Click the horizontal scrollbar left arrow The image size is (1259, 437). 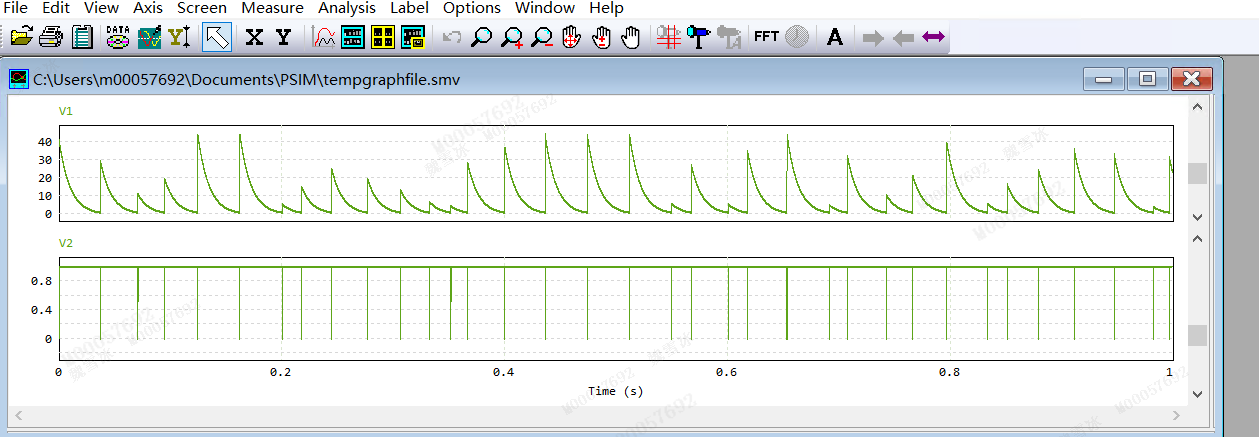tap(18, 414)
